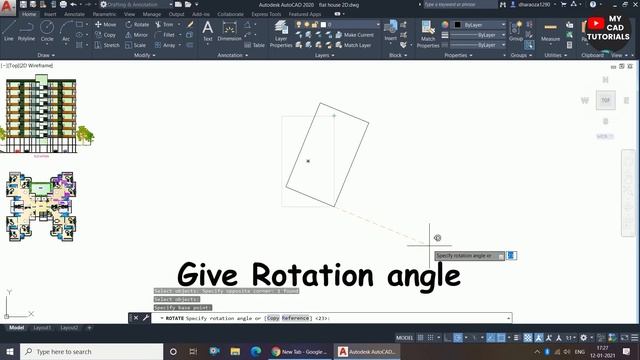This screenshot has width=640, height=360.
Task: Toggle polar tracking in status bar
Action: click(x=458, y=338)
